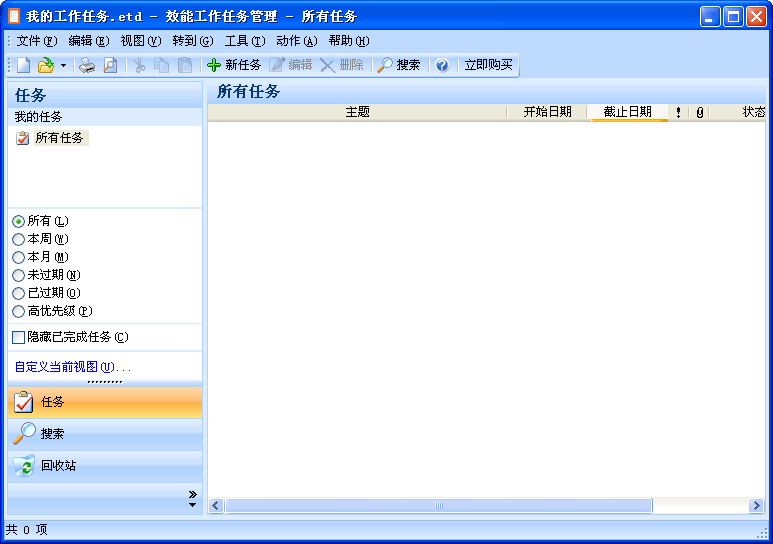Close the application window

(x=756, y=17)
